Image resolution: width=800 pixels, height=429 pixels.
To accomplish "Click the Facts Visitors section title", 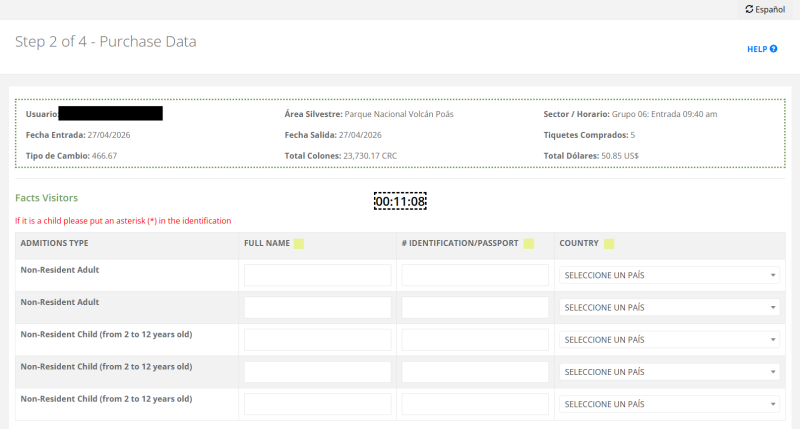I will [46, 198].
